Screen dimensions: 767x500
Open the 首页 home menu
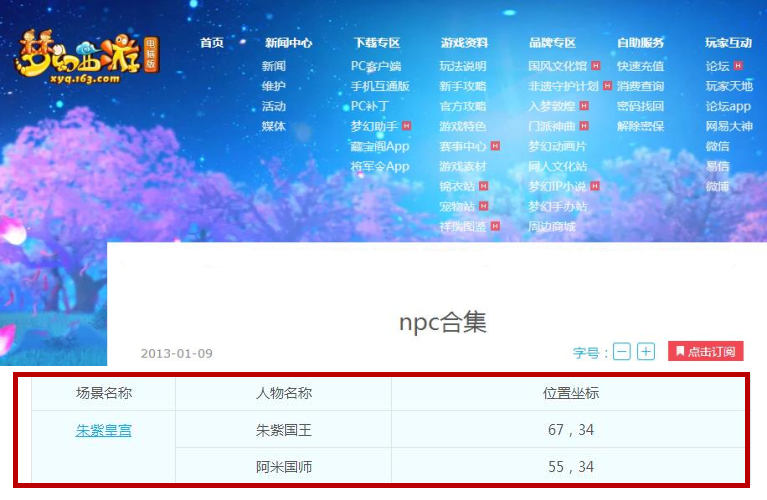[x=212, y=43]
